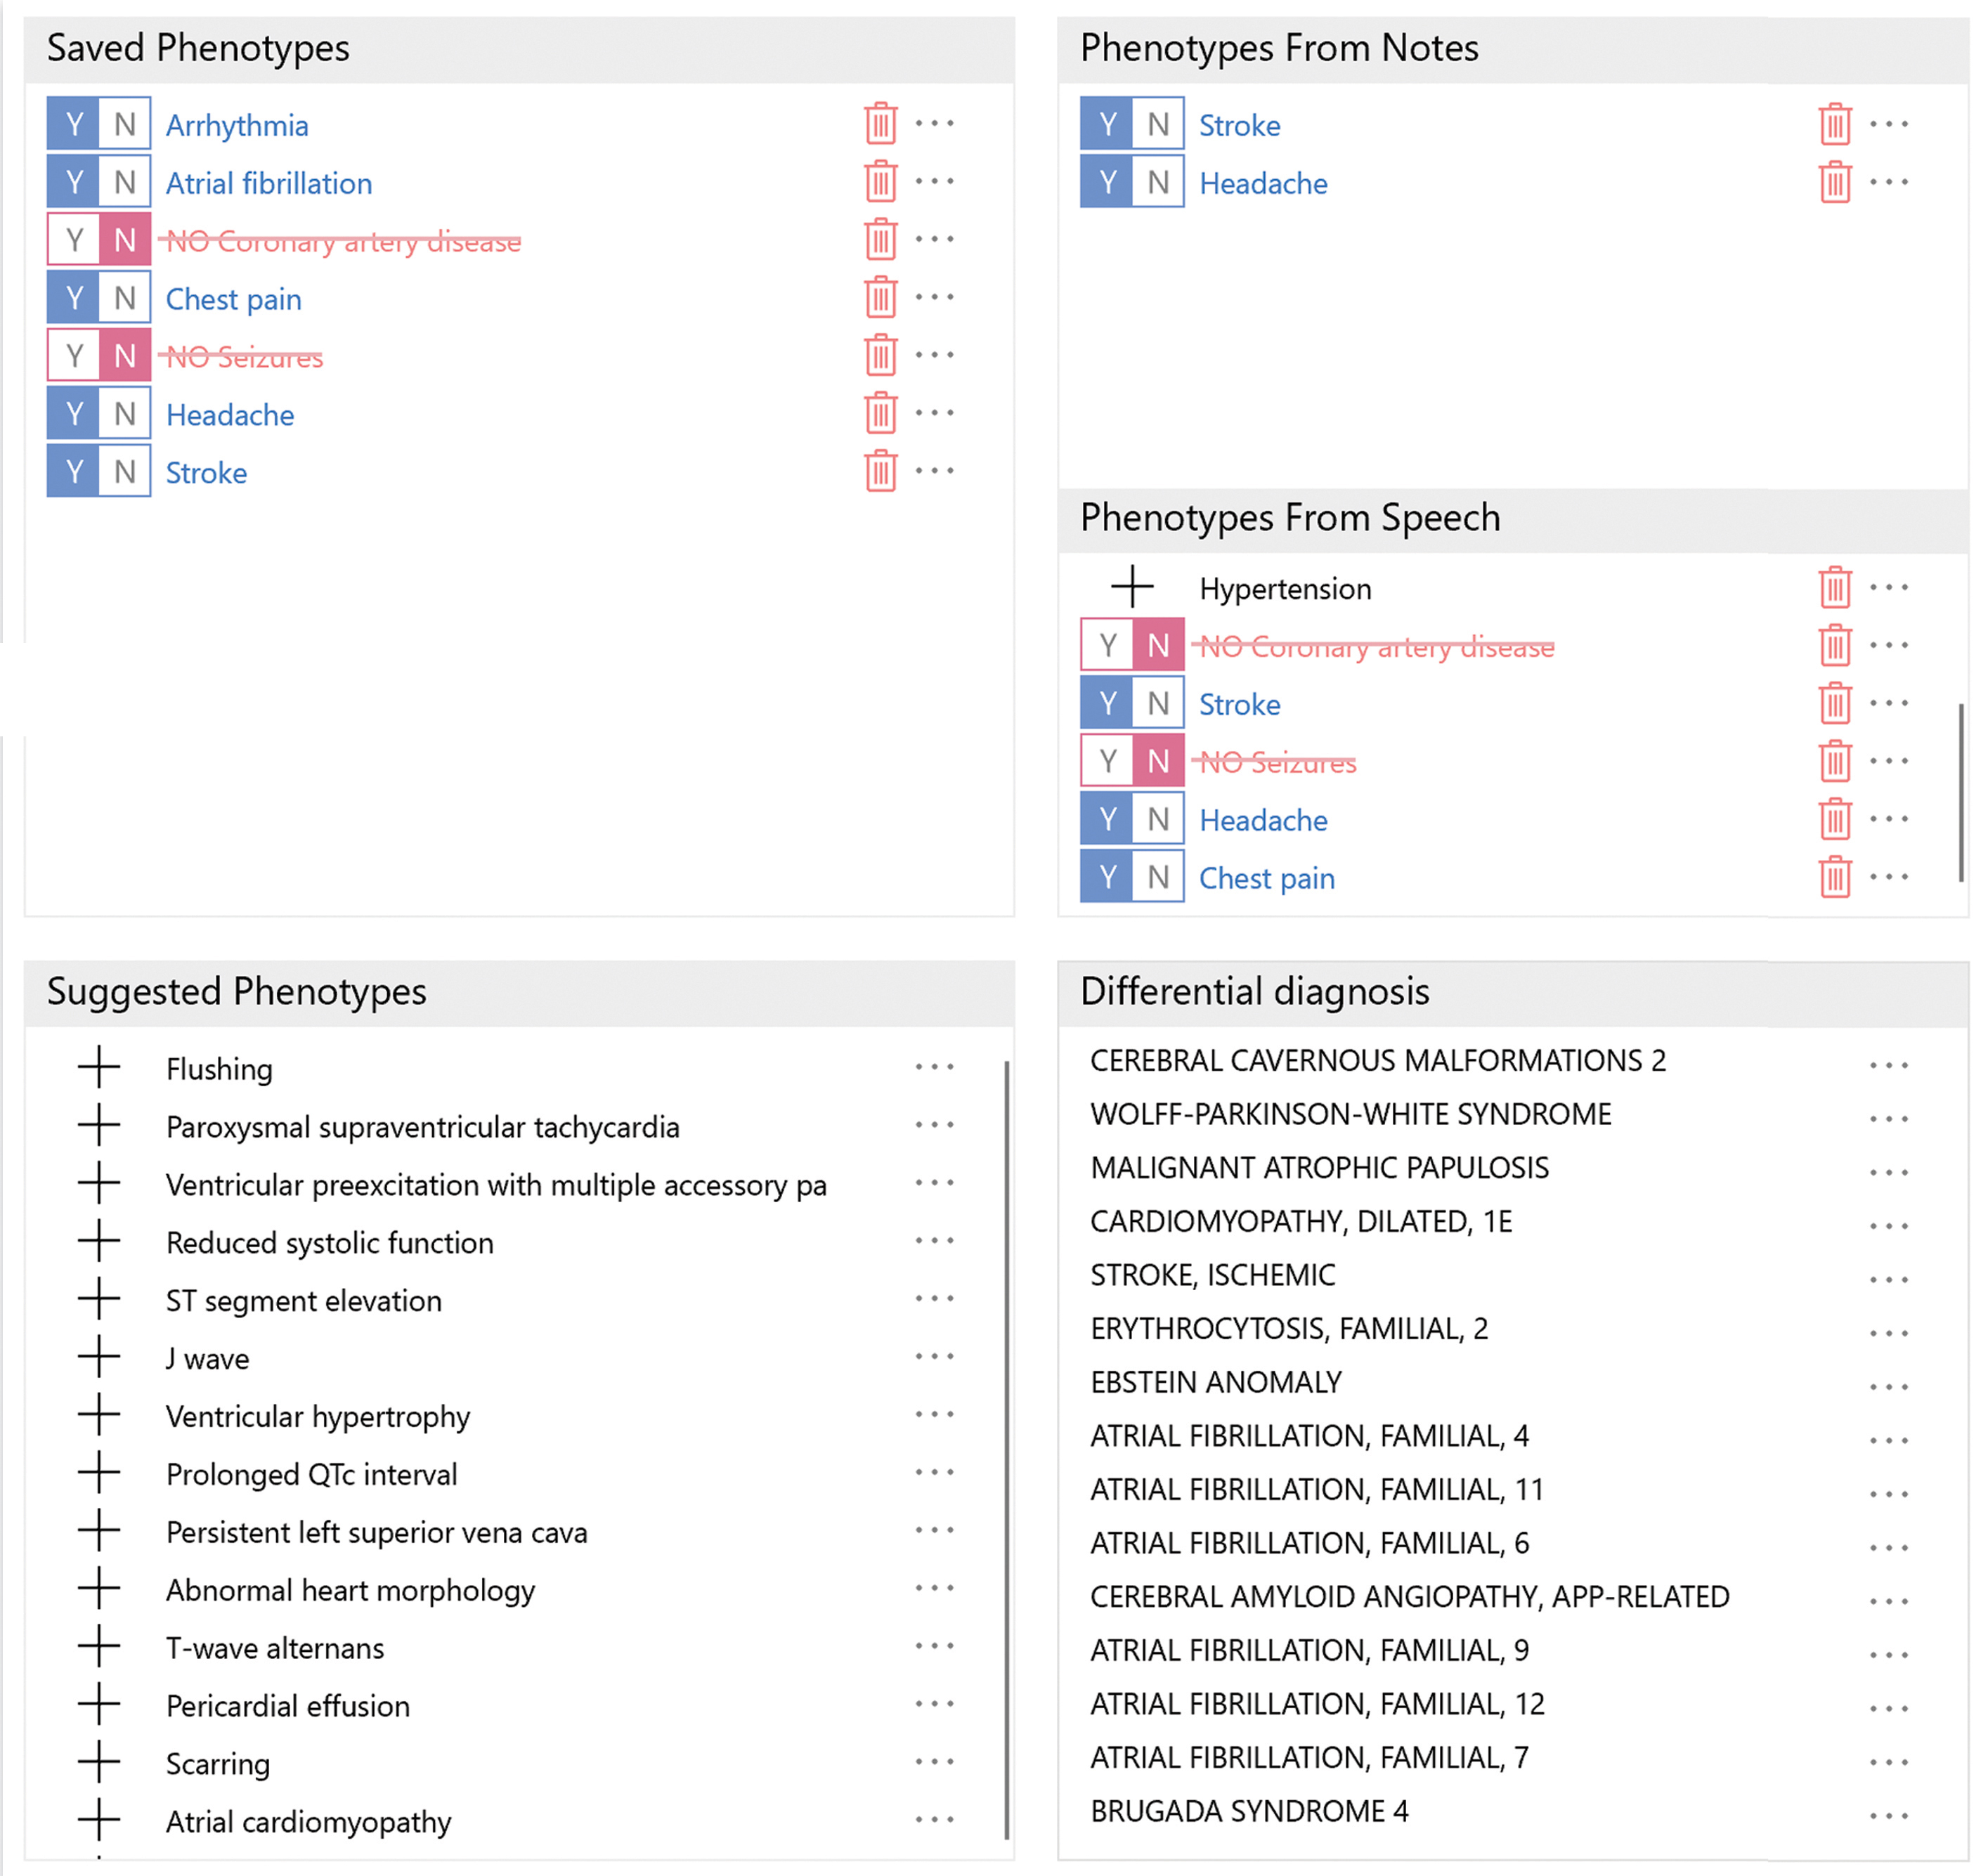
Task: Select Brugada Syndrome 4 diagnosis
Action: pyautogui.click(x=1249, y=1811)
